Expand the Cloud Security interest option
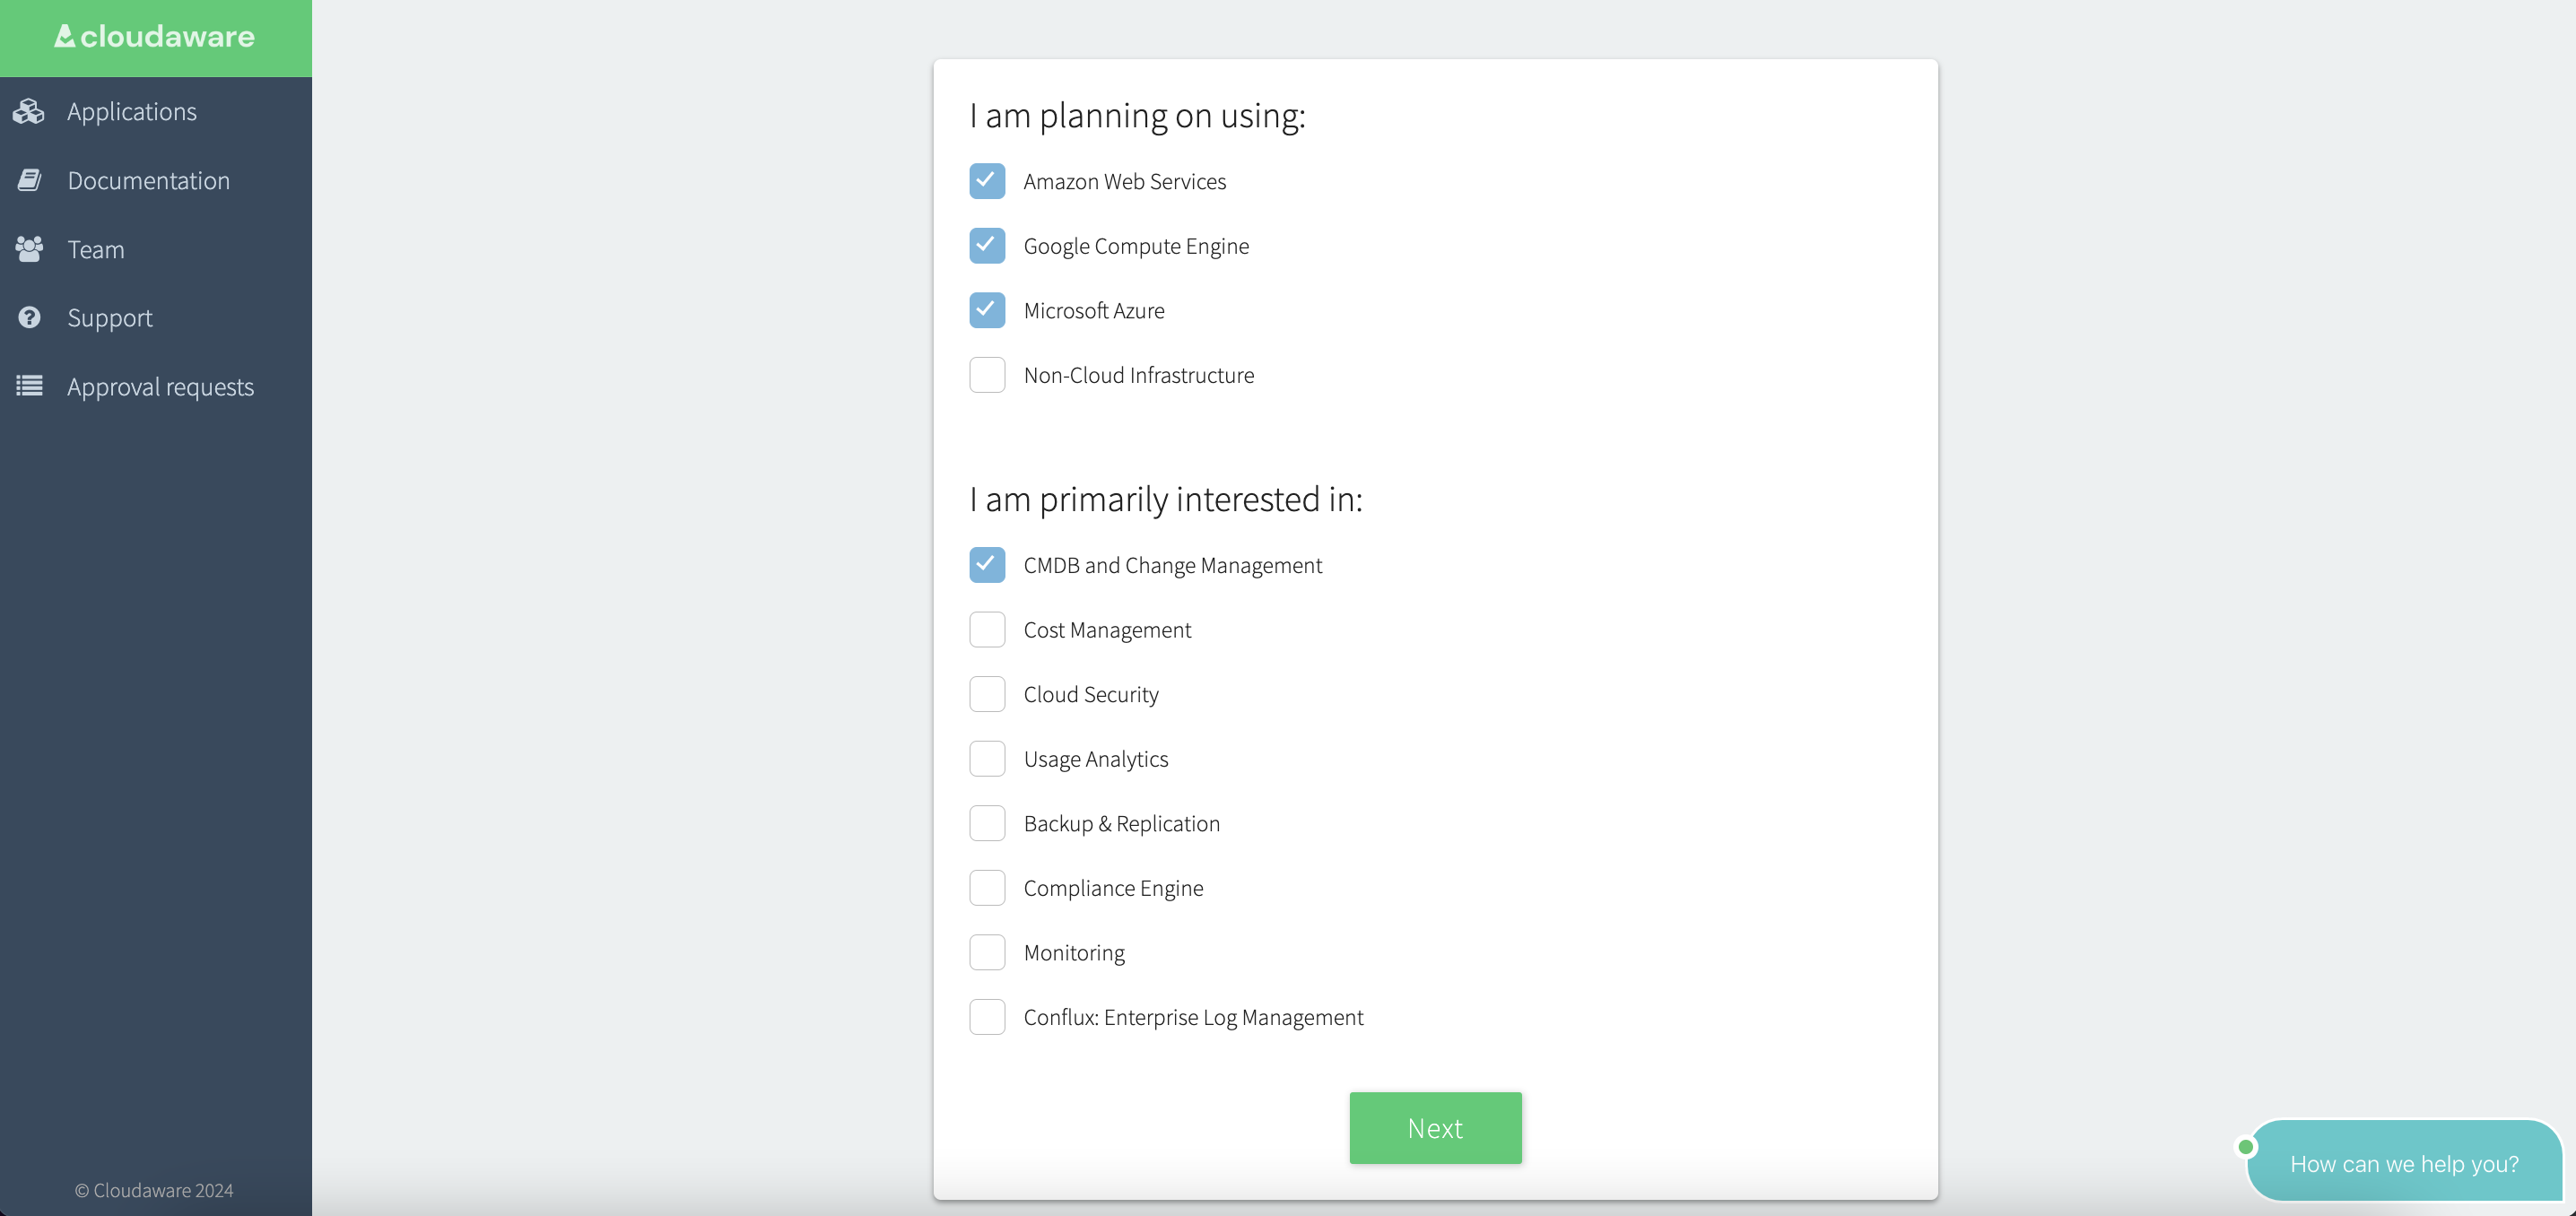 (988, 693)
